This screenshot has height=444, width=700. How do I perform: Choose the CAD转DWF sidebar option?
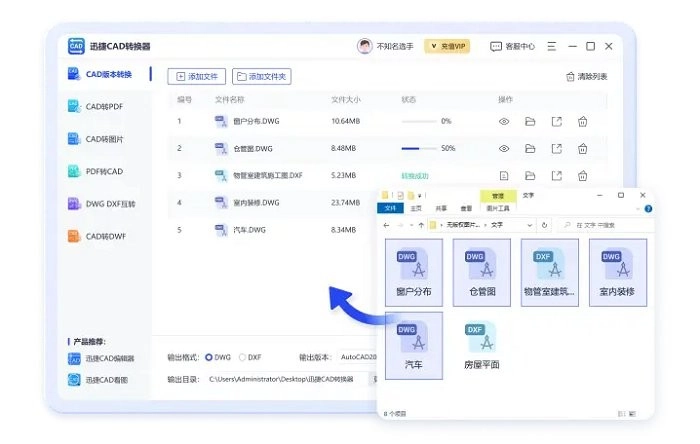(103, 236)
